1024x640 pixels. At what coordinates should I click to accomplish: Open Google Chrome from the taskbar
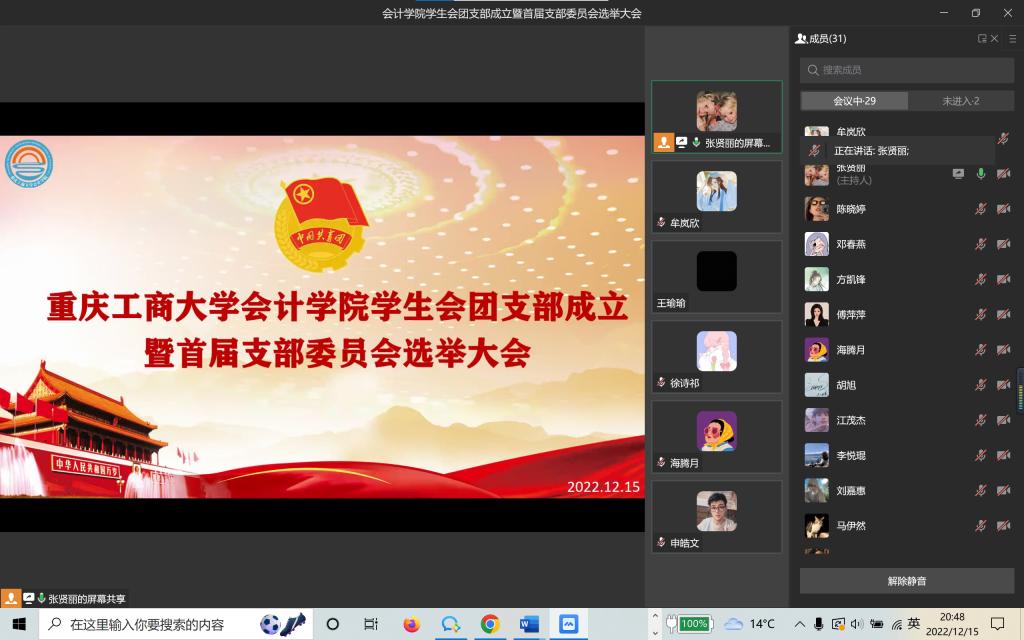pos(490,624)
